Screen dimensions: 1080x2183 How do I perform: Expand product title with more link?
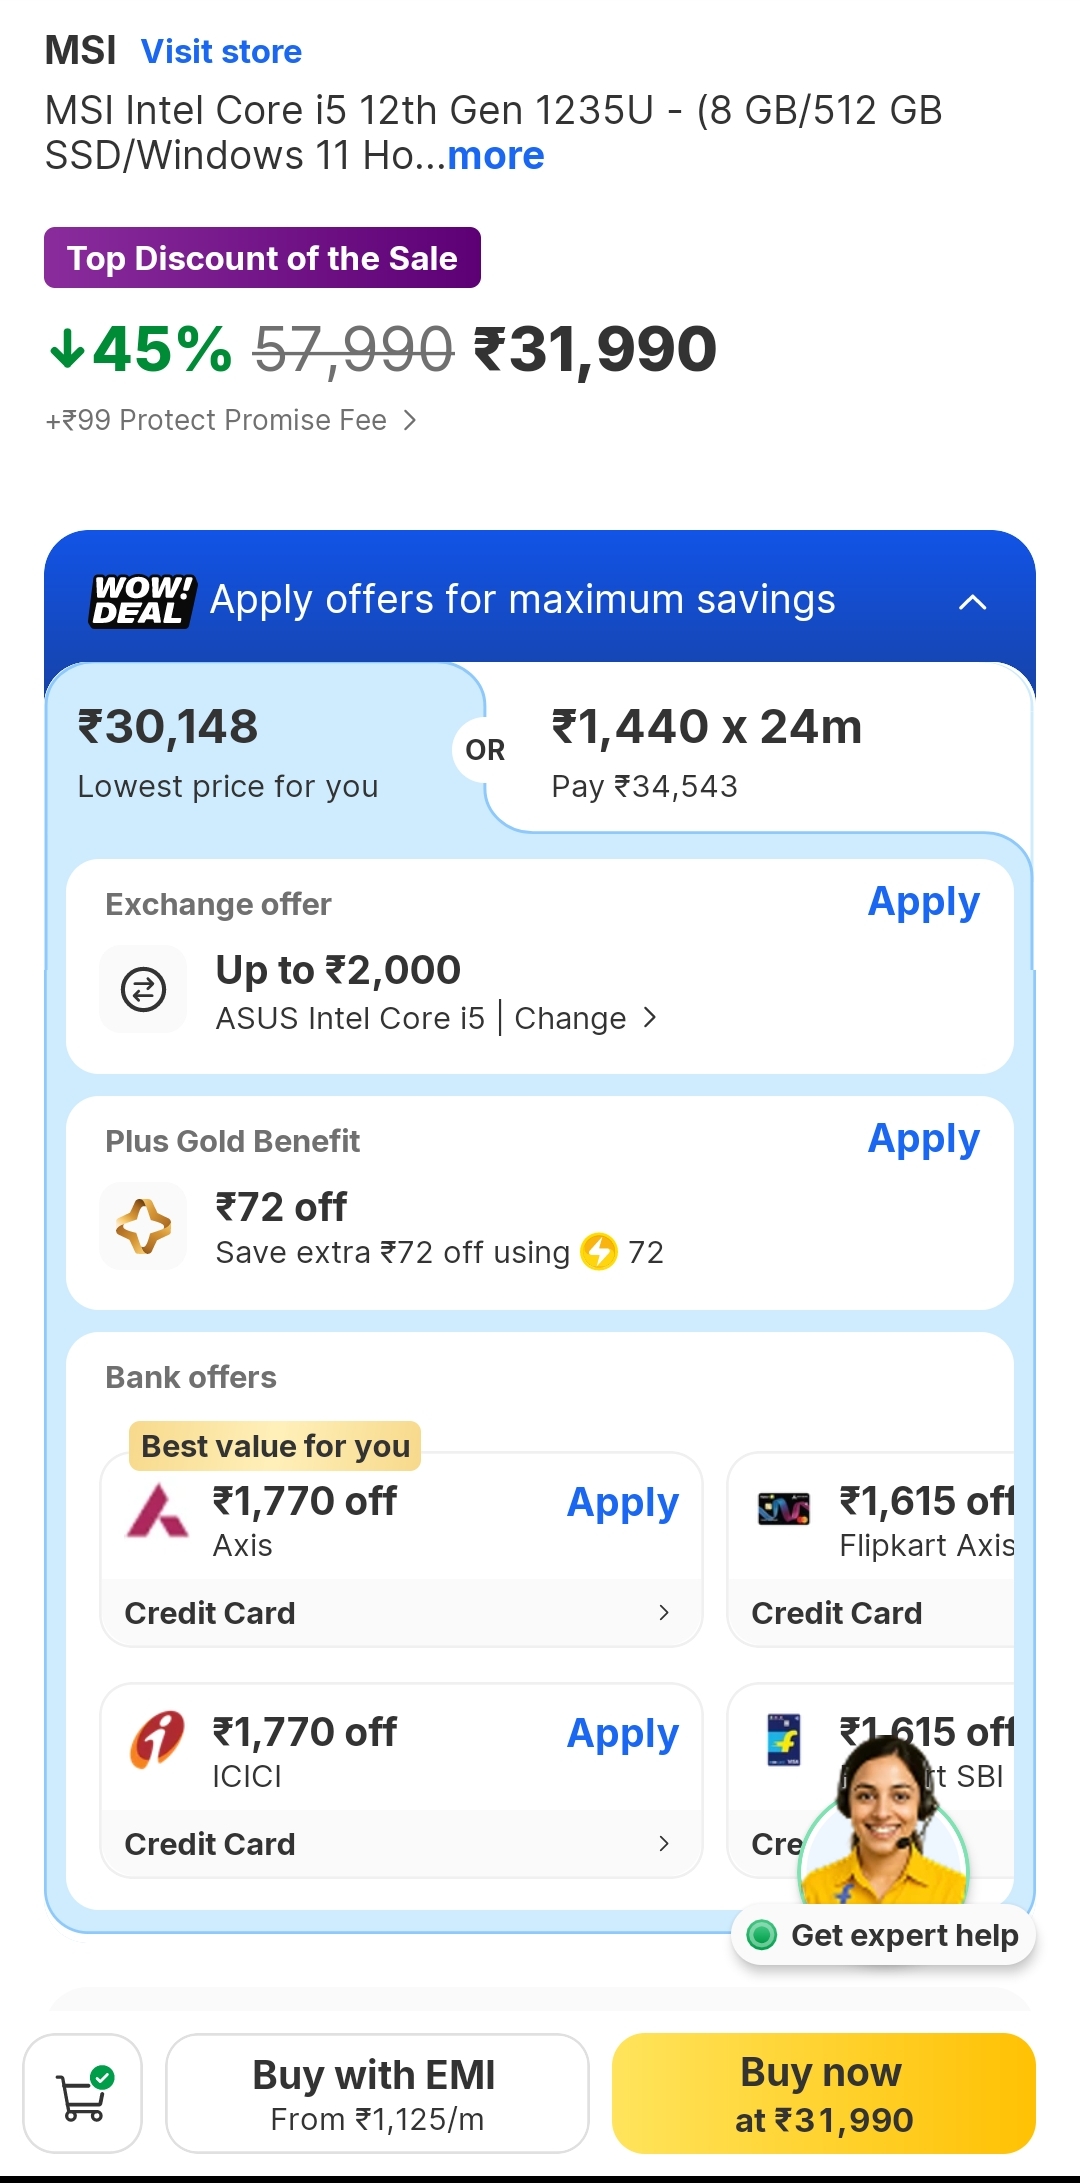[496, 156]
